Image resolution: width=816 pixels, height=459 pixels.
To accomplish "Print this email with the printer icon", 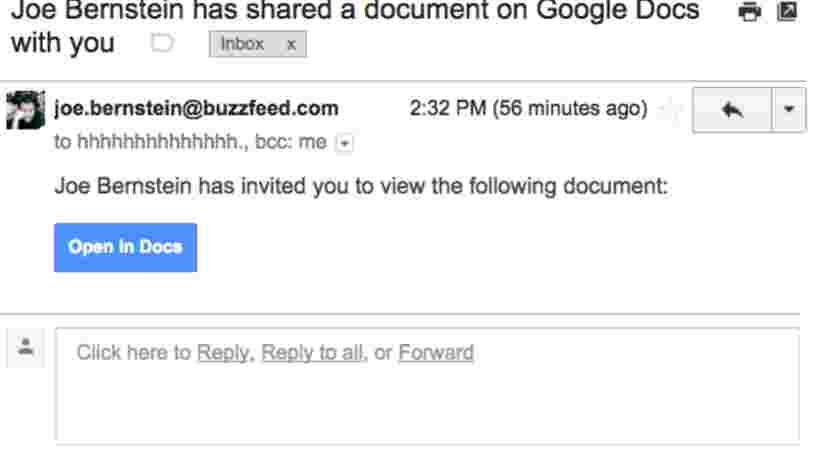I will coord(749,11).
